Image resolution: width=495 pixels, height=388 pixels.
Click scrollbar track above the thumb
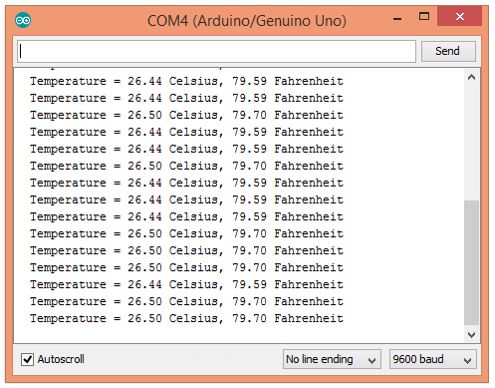click(471, 143)
